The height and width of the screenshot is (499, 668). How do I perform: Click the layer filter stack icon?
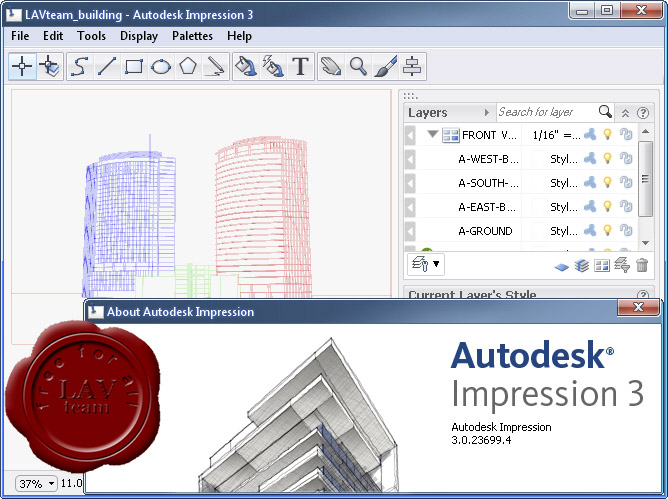(622, 265)
